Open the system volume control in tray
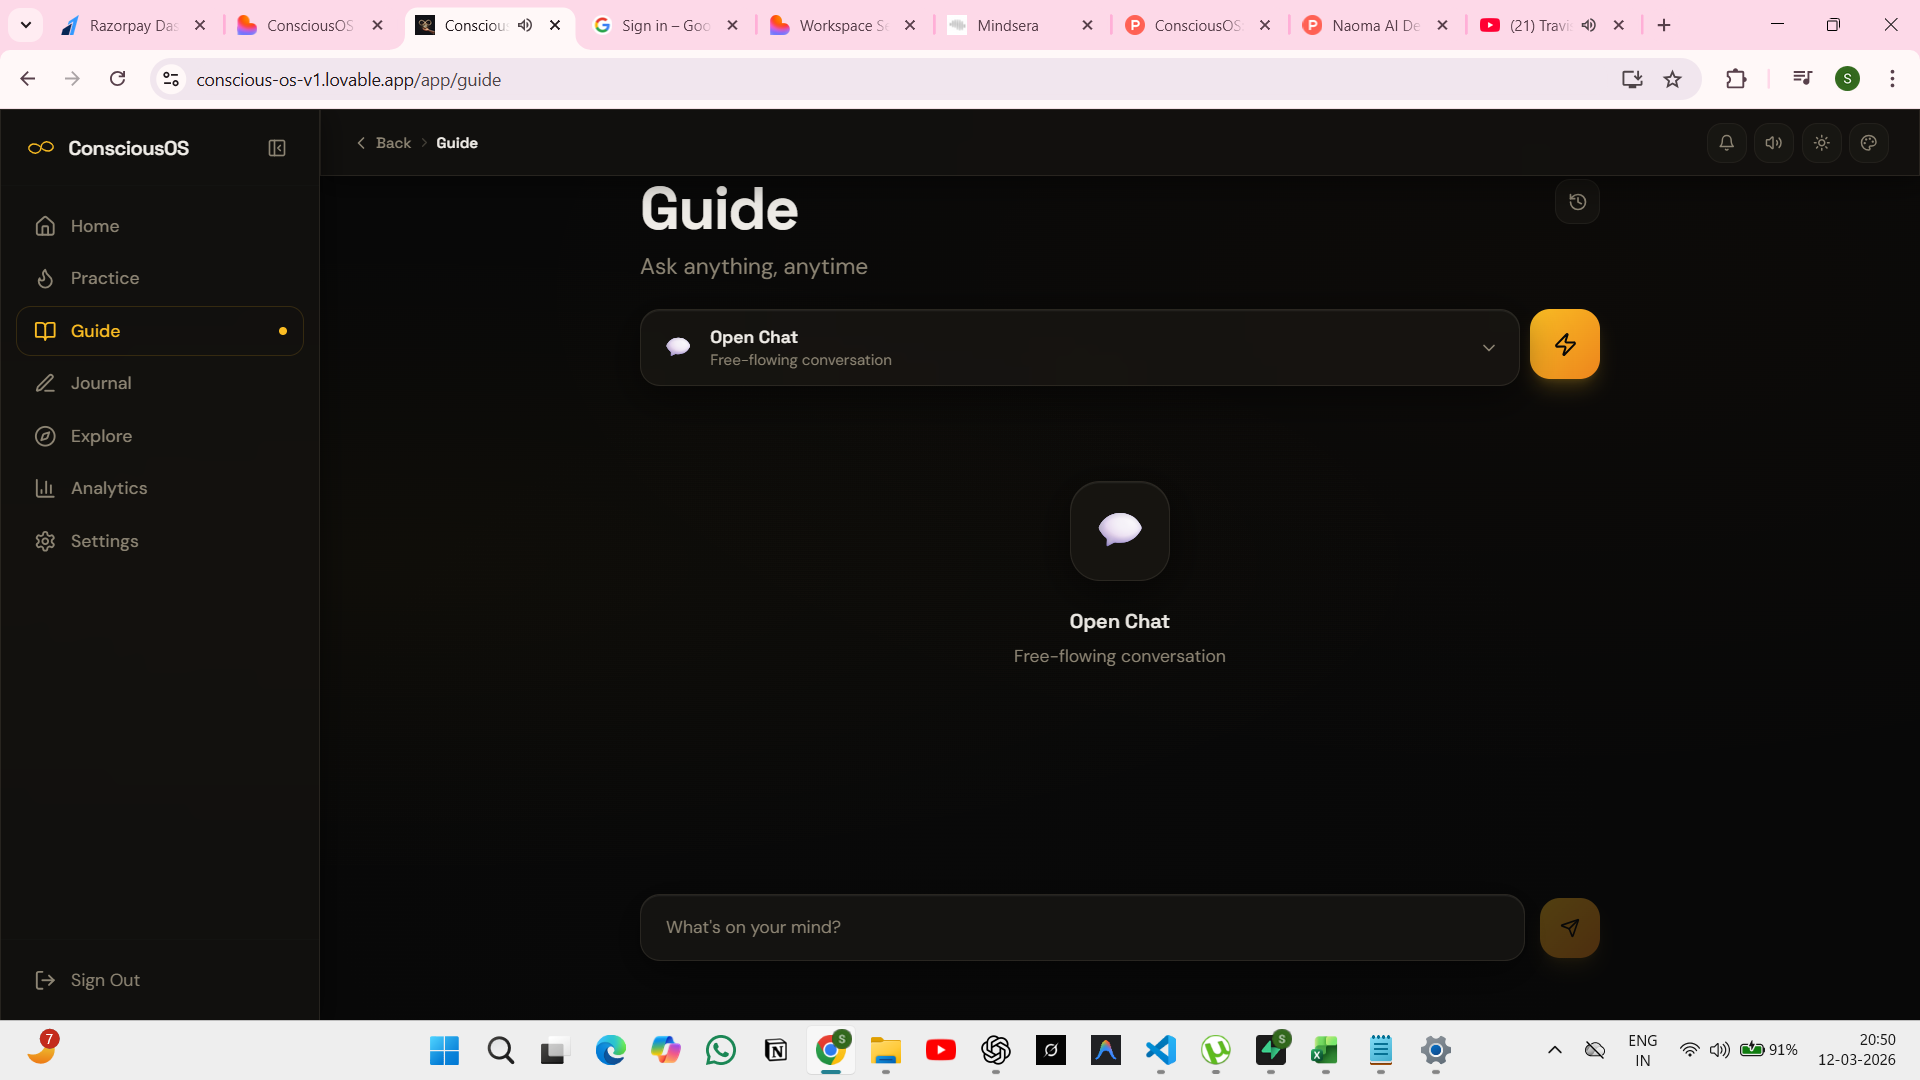The width and height of the screenshot is (1920, 1080). pyautogui.click(x=1719, y=1050)
